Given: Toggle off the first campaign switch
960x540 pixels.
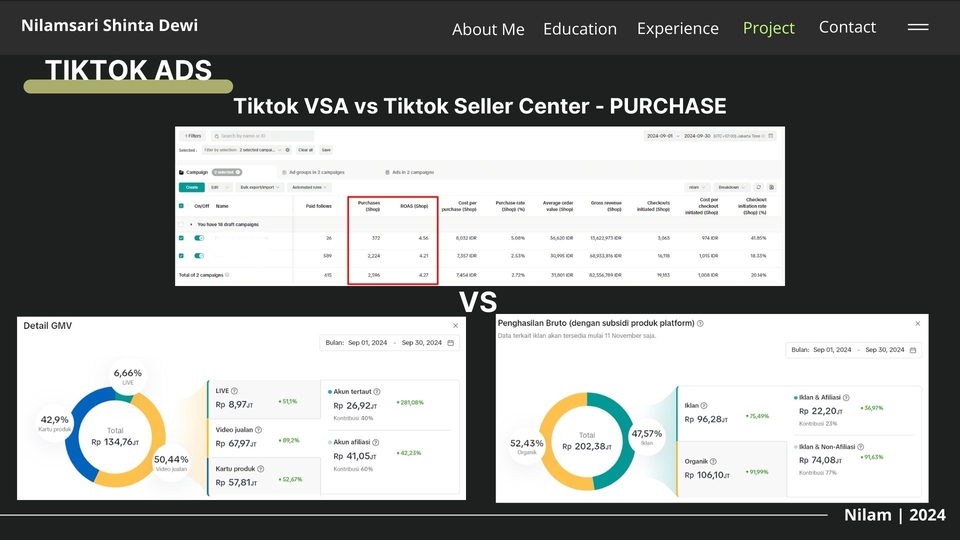Looking at the screenshot, I should 199,238.
